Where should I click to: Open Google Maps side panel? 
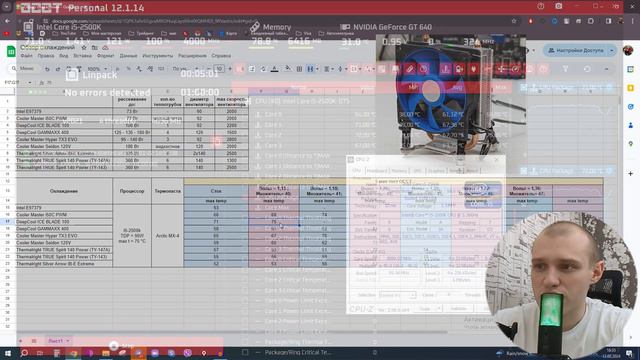(x=631, y=144)
